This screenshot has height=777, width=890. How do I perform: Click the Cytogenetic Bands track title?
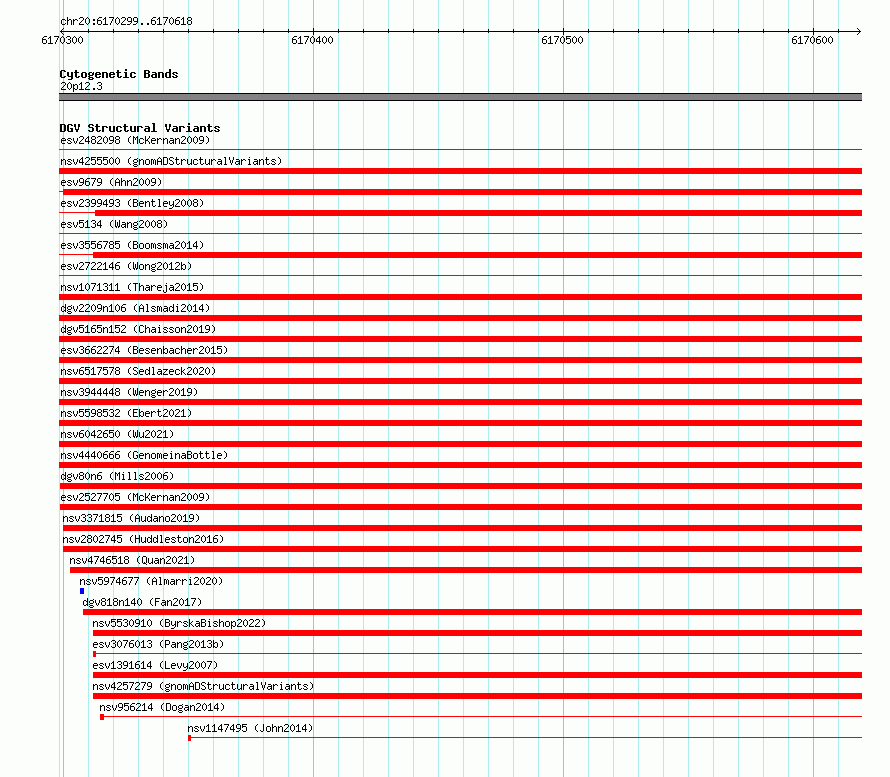[x=119, y=74]
